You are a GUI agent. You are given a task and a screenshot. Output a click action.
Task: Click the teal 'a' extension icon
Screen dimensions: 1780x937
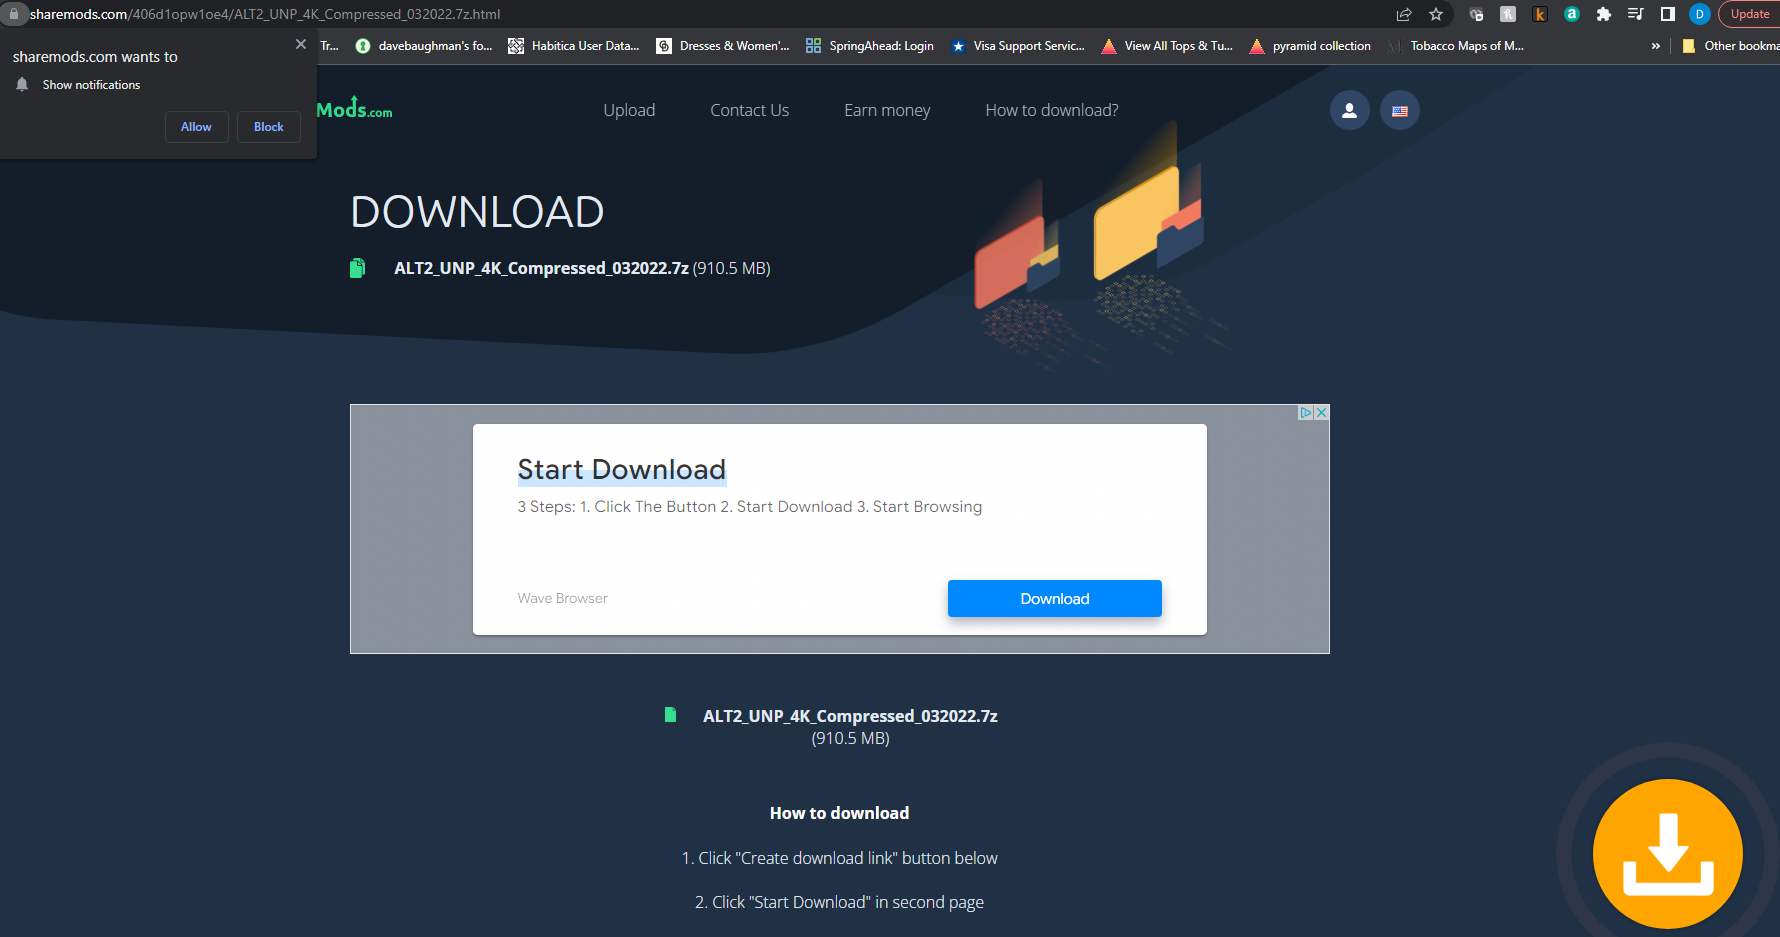[x=1572, y=14]
